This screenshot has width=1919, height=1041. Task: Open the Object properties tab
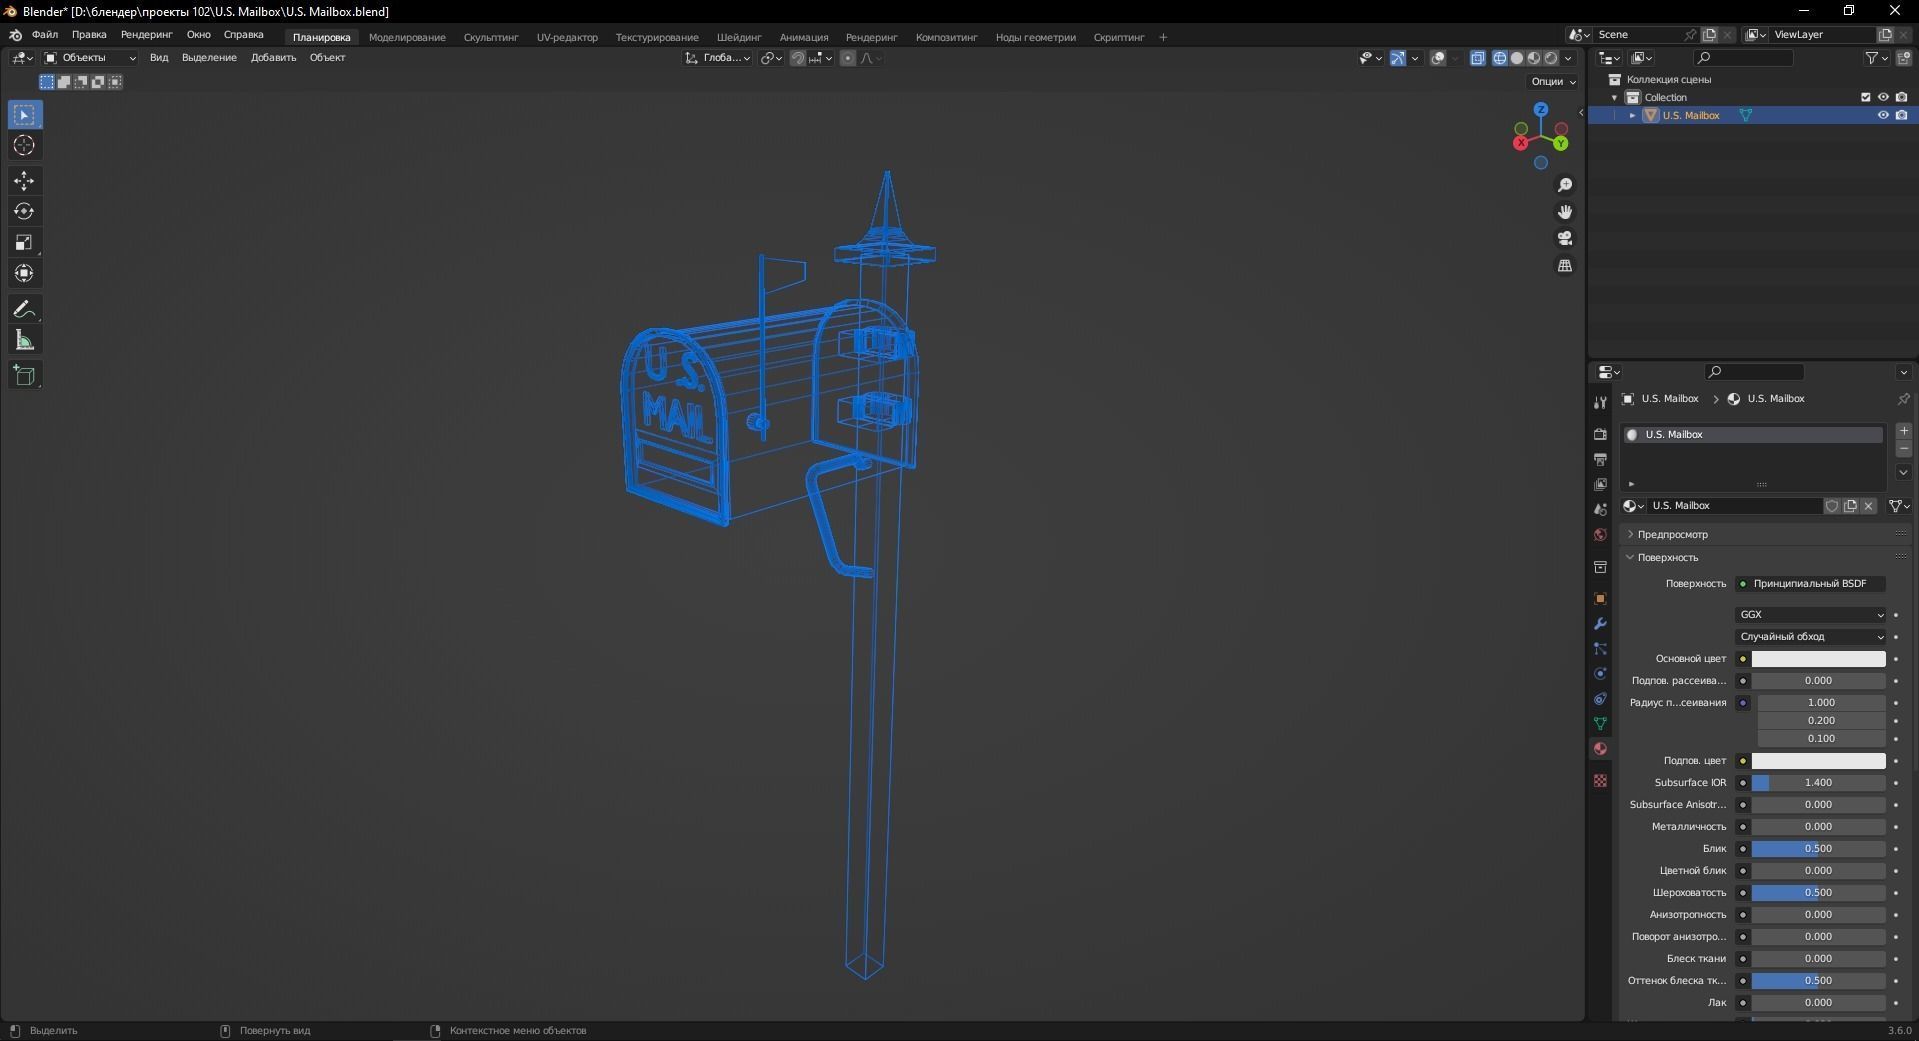1600,598
